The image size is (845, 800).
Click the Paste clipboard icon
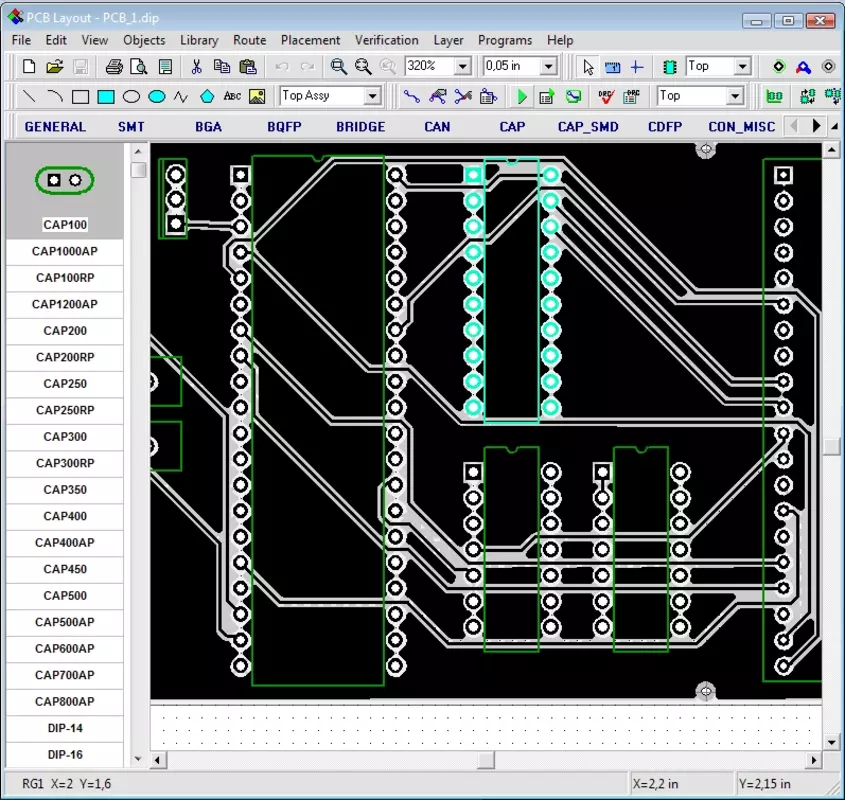(x=248, y=67)
